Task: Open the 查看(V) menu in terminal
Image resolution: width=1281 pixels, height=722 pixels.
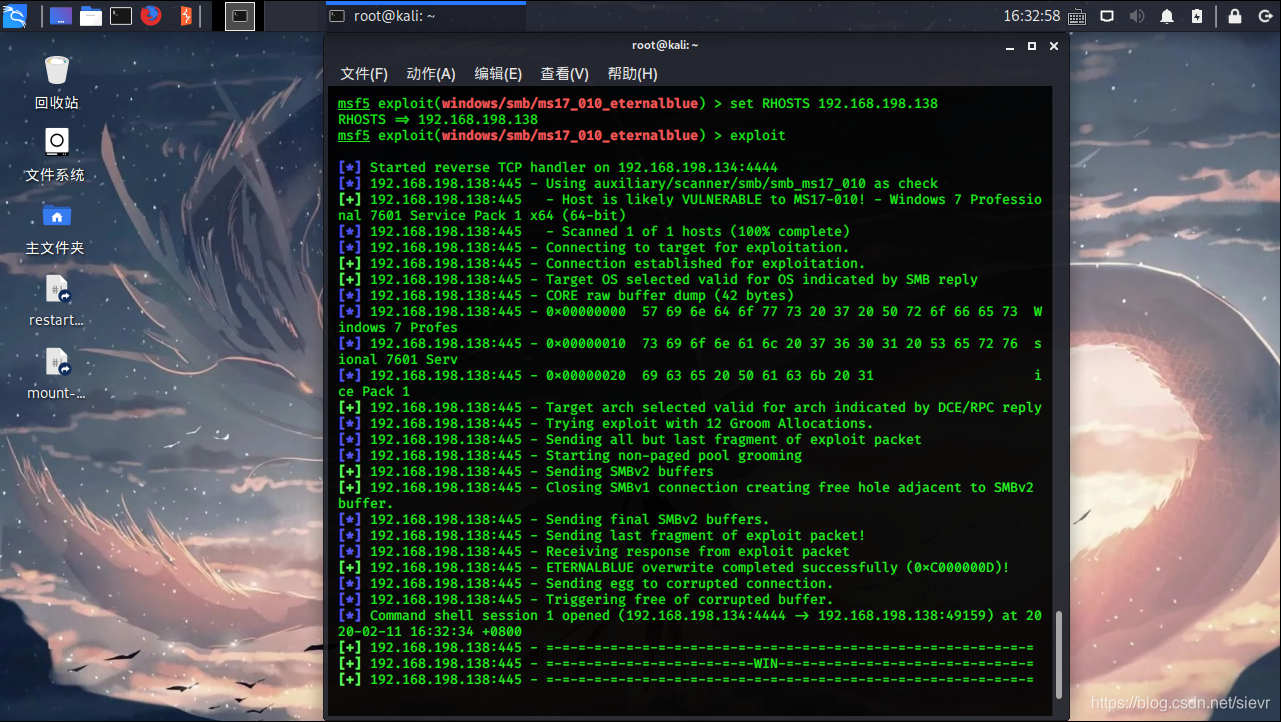Action: pos(564,74)
